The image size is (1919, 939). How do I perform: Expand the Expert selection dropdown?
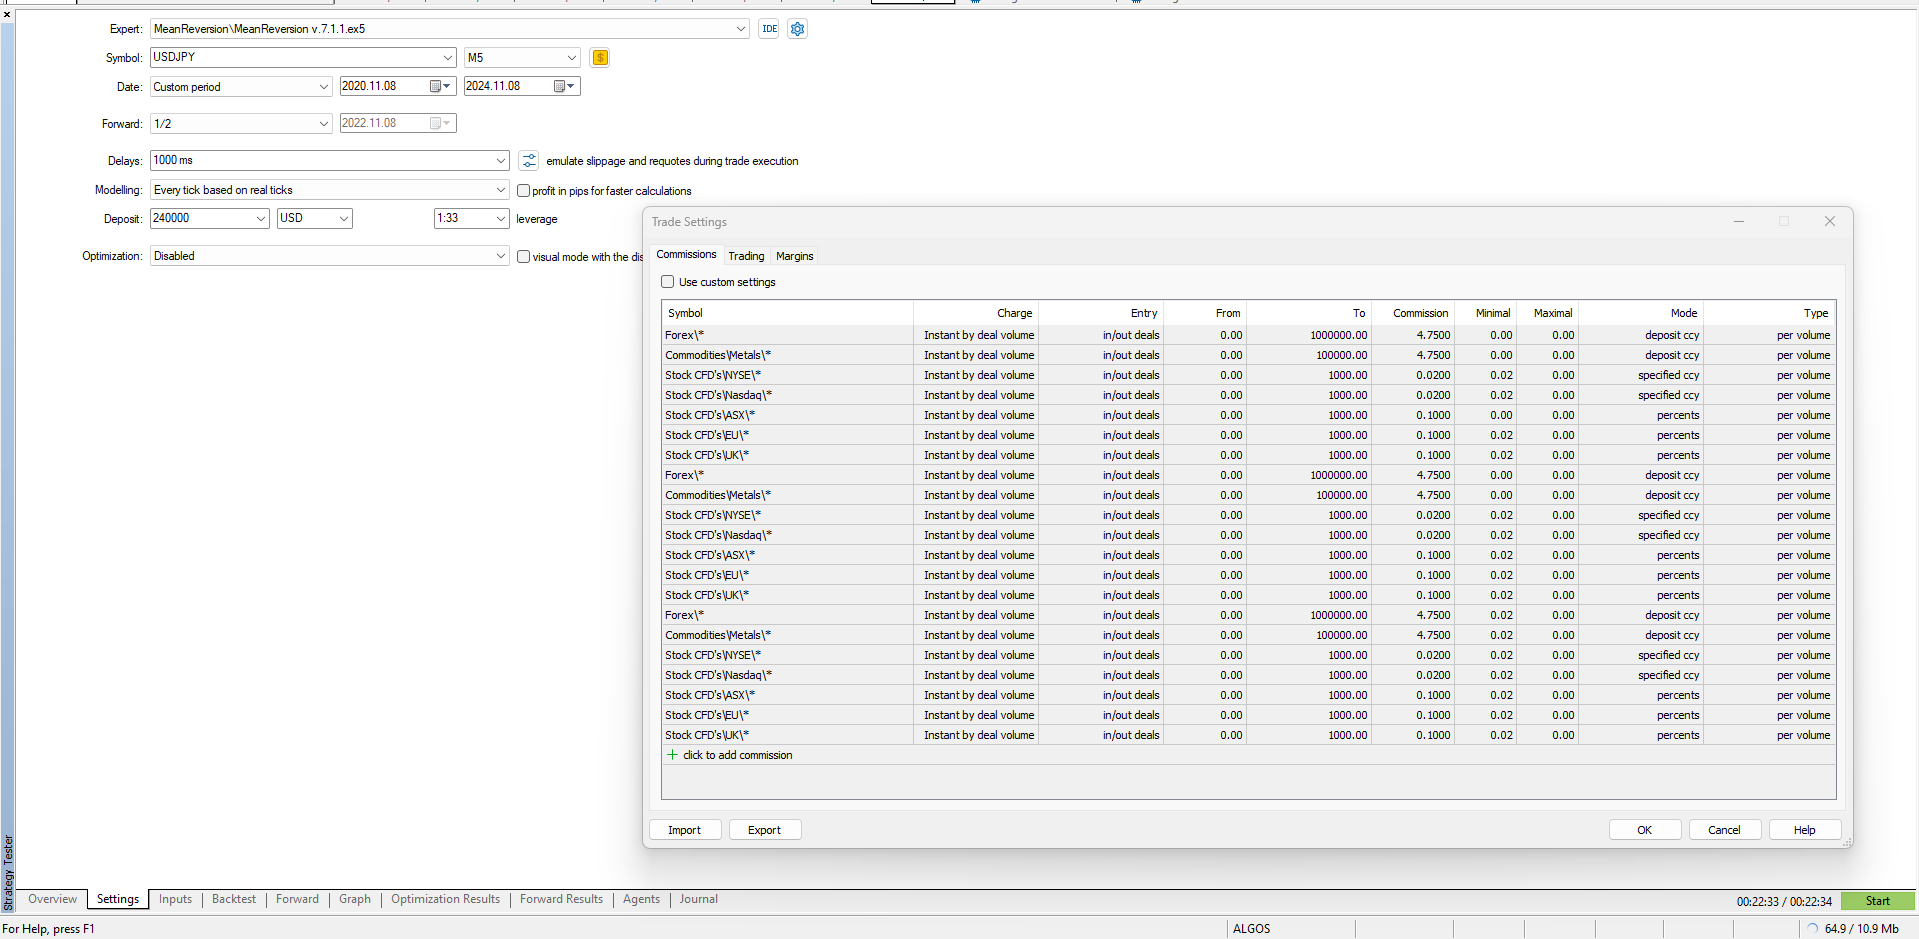tap(740, 29)
